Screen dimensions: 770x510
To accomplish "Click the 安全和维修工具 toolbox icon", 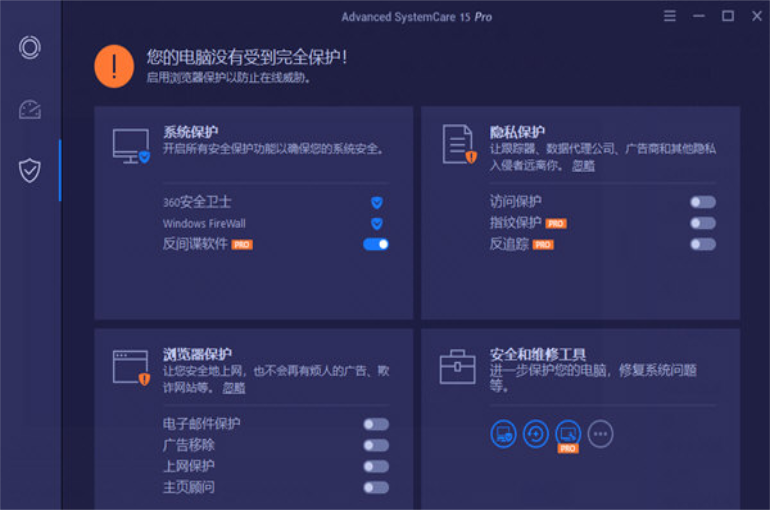I will point(457,367).
